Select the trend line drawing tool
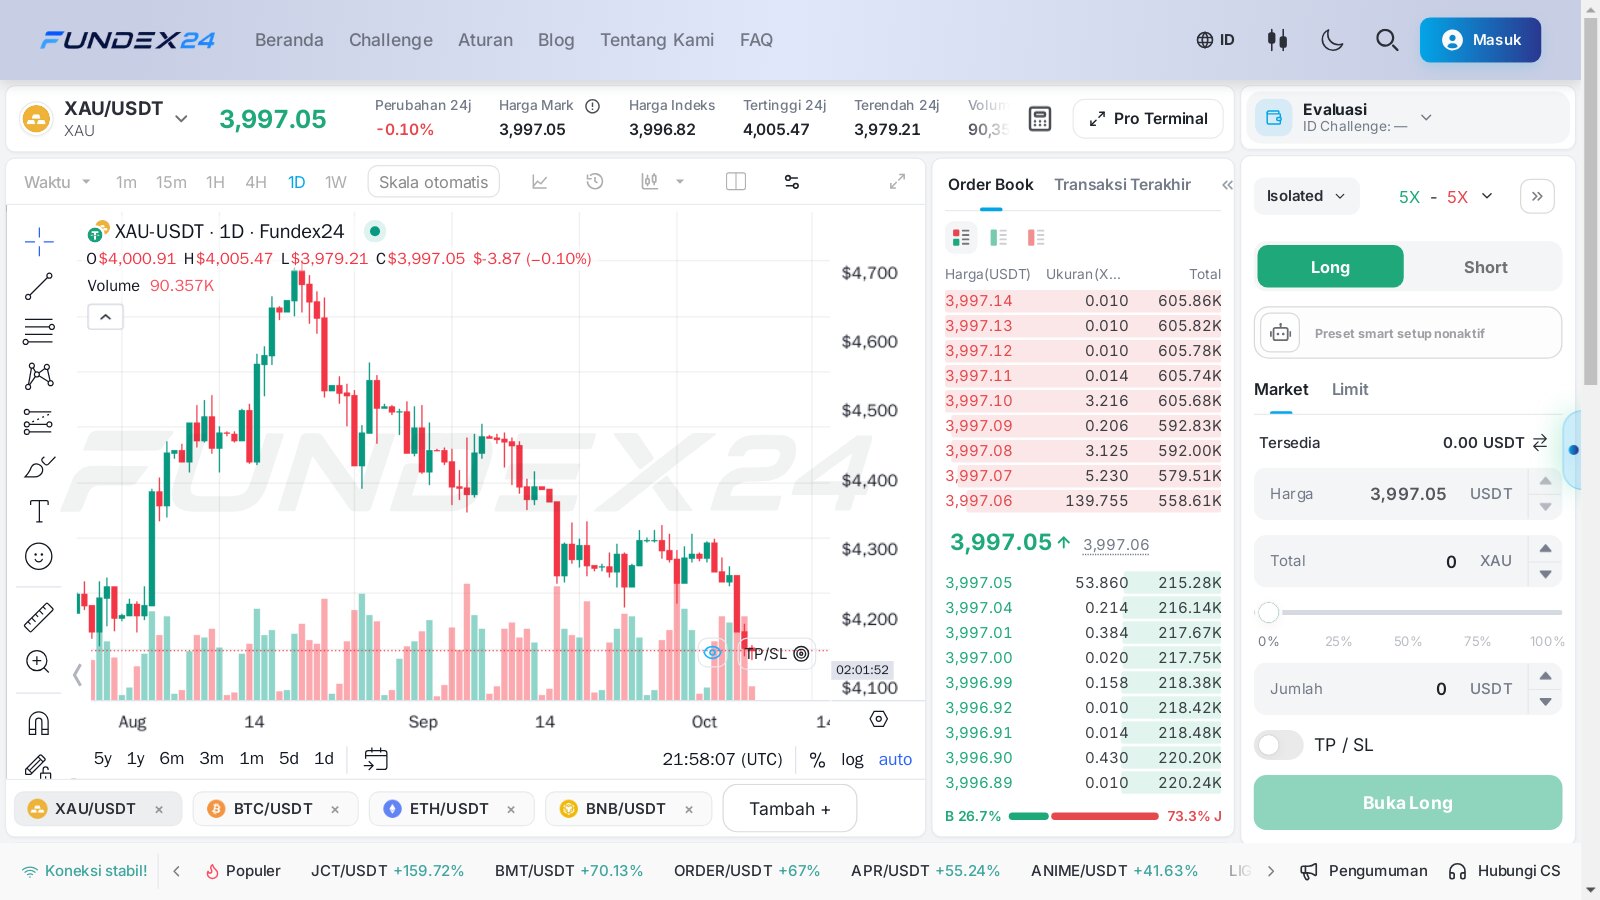Image resolution: width=1600 pixels, height=900 pixels. (39, 286)
